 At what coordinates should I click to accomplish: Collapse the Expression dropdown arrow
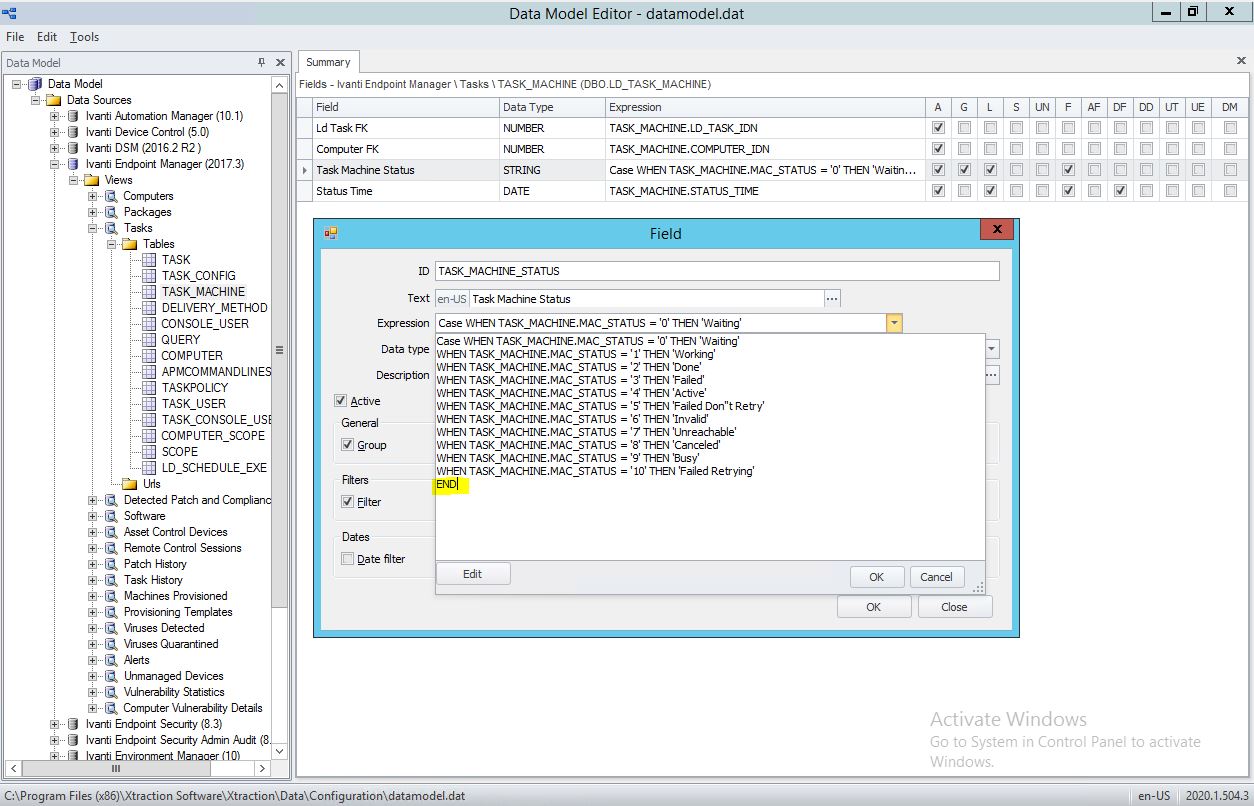894,323
